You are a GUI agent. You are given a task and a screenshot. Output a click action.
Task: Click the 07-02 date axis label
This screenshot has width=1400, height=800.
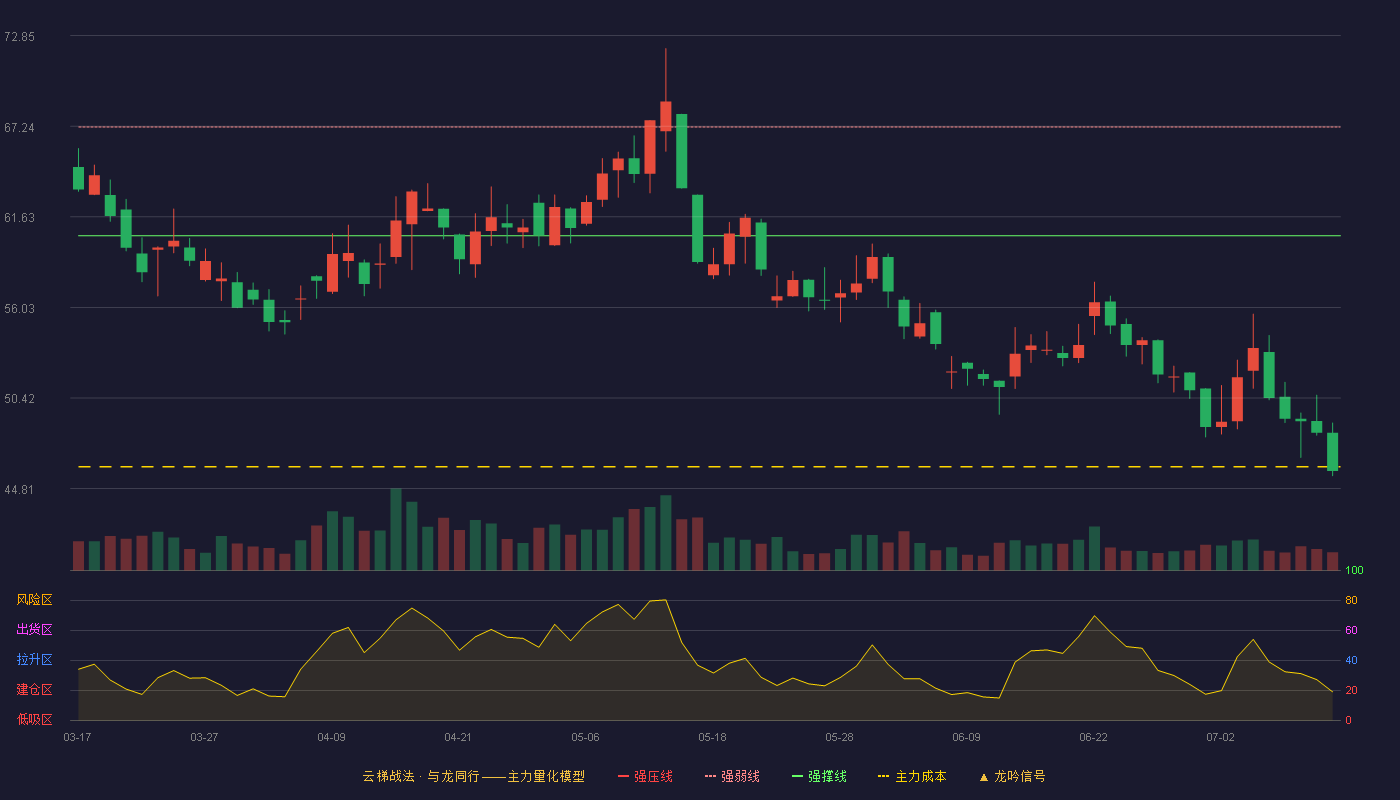[1220, 737]
